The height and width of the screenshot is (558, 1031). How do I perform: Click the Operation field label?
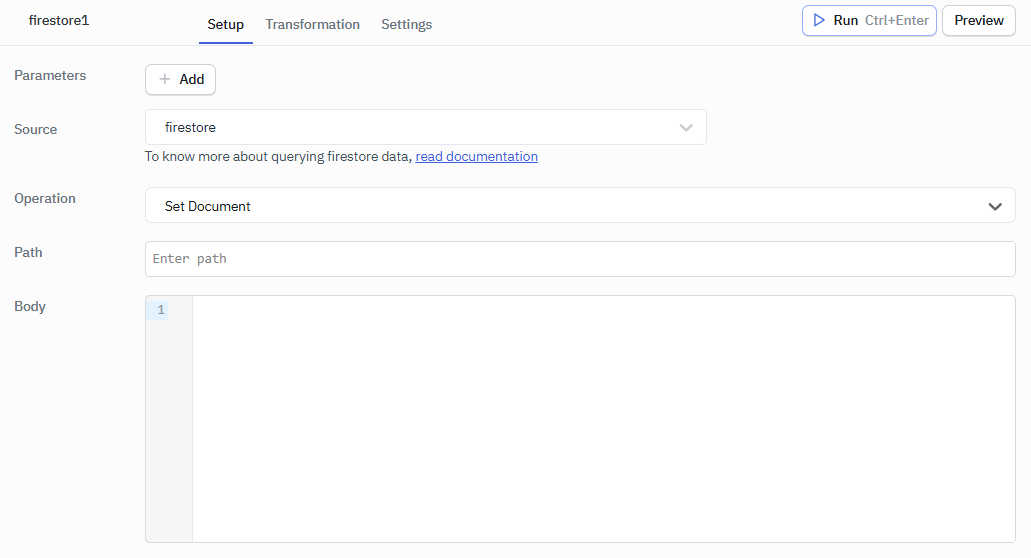pyautogui.click(x=45, y=198)
